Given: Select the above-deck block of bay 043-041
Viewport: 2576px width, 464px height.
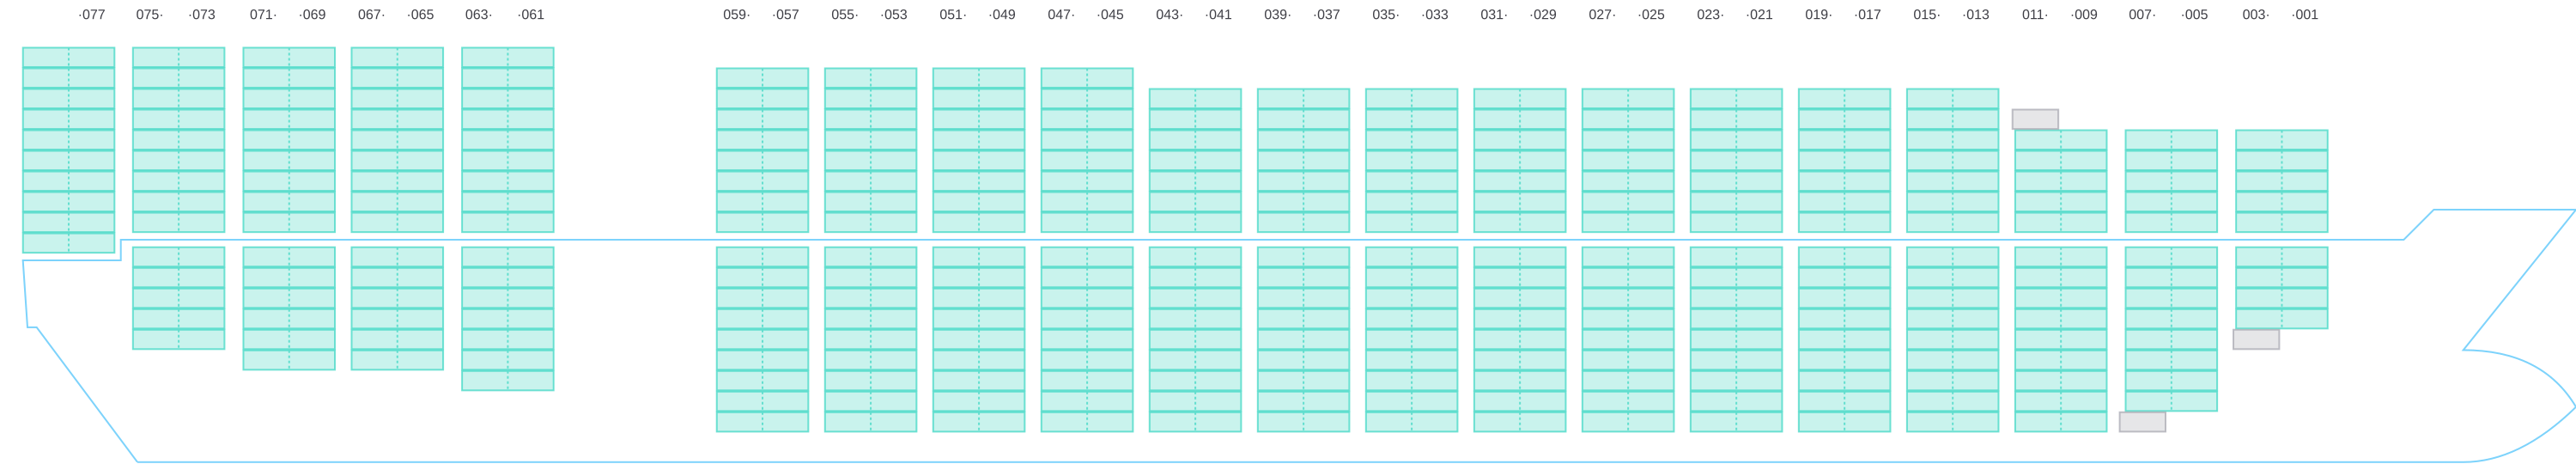Looking at the screenshot, I should click(x=1195, y=160).
